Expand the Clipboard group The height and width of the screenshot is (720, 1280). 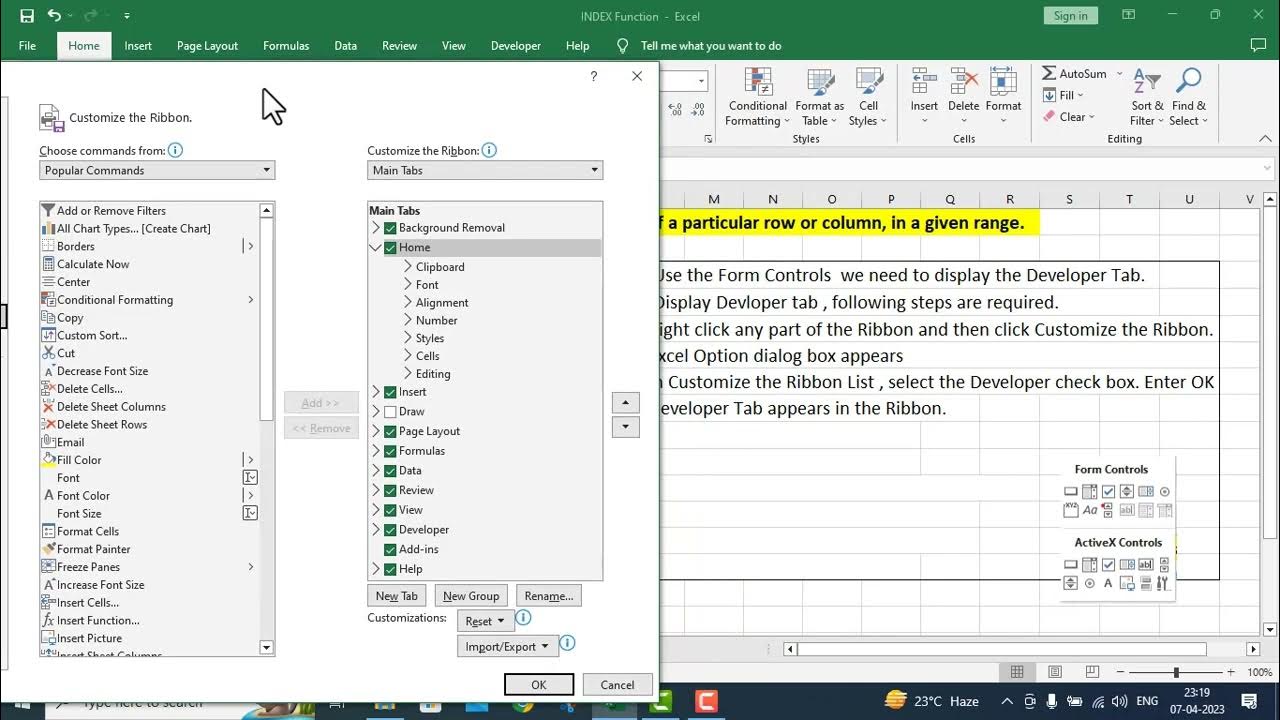[x=408, y=267]
